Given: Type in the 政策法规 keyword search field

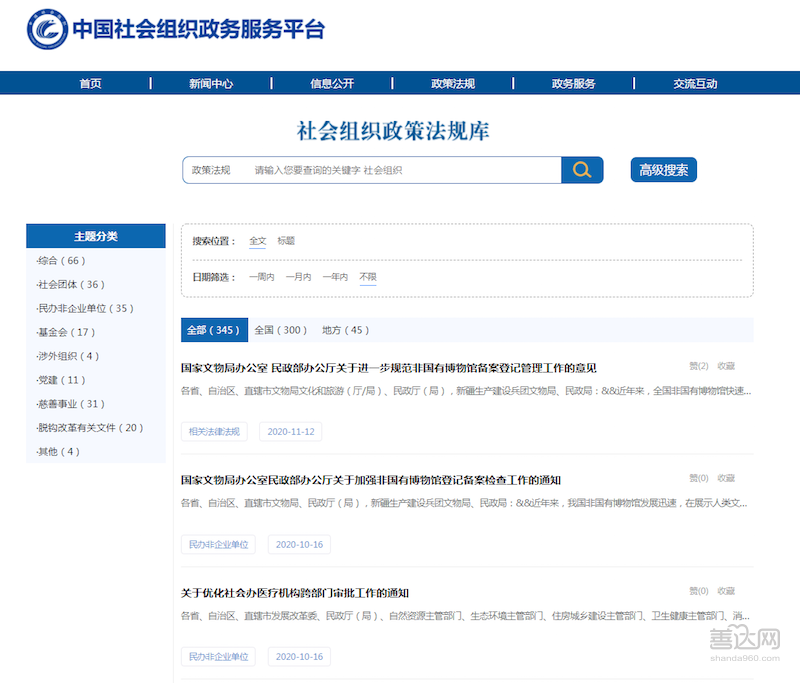Looking at the screenshot, I should pos(400,170).
